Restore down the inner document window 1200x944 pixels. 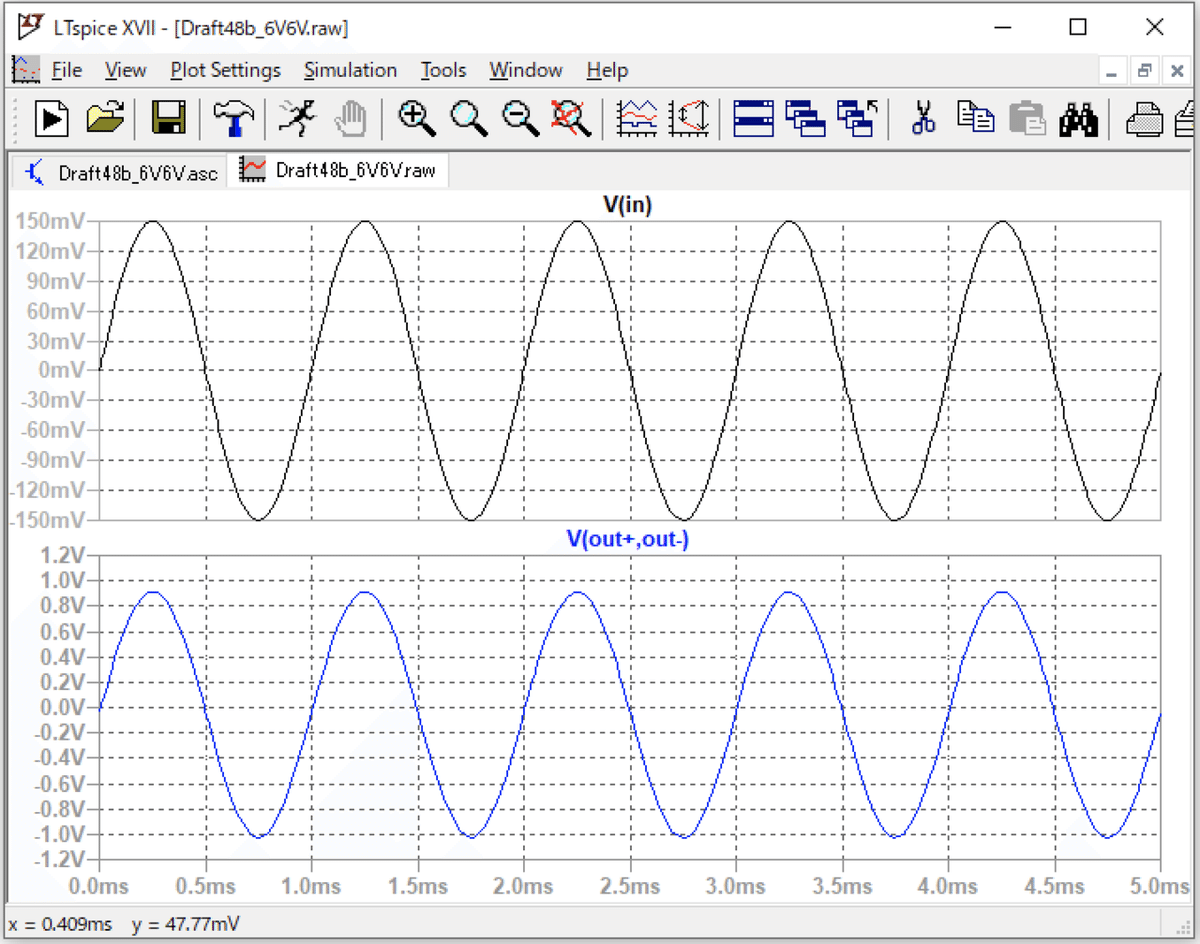(1145, 71)
